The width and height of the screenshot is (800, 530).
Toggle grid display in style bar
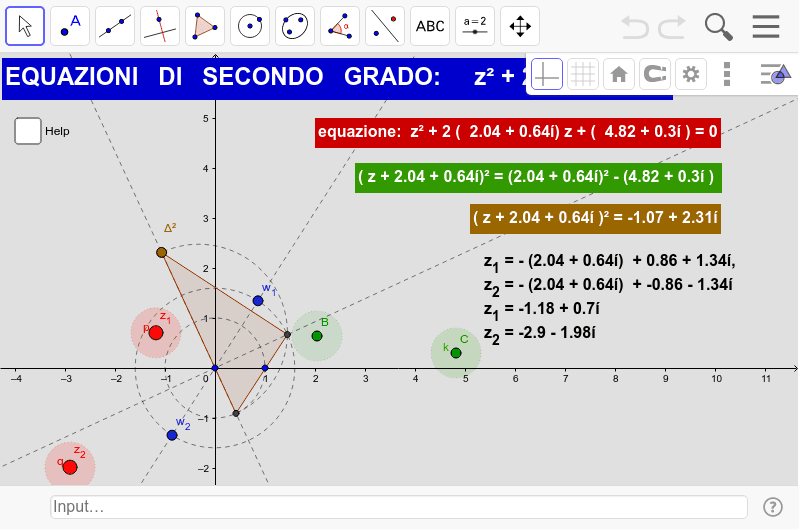pos(583,74)
